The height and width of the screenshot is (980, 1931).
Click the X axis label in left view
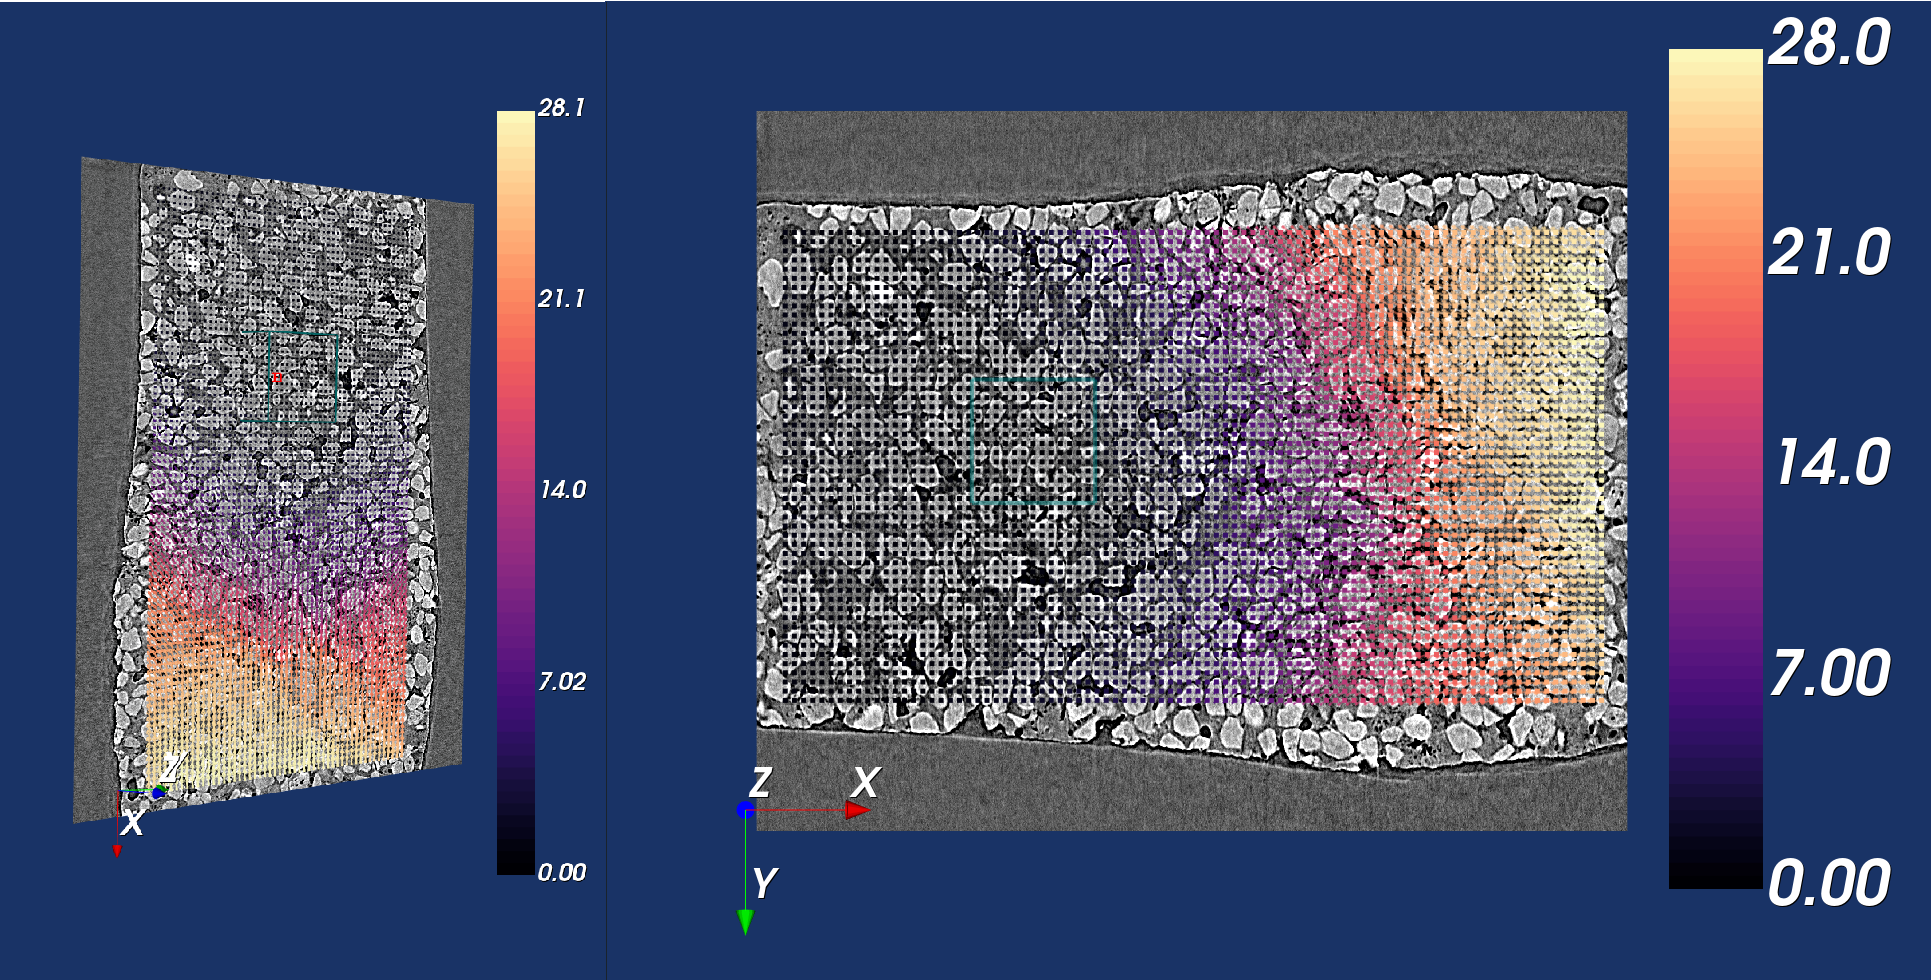tap(132, 824)
